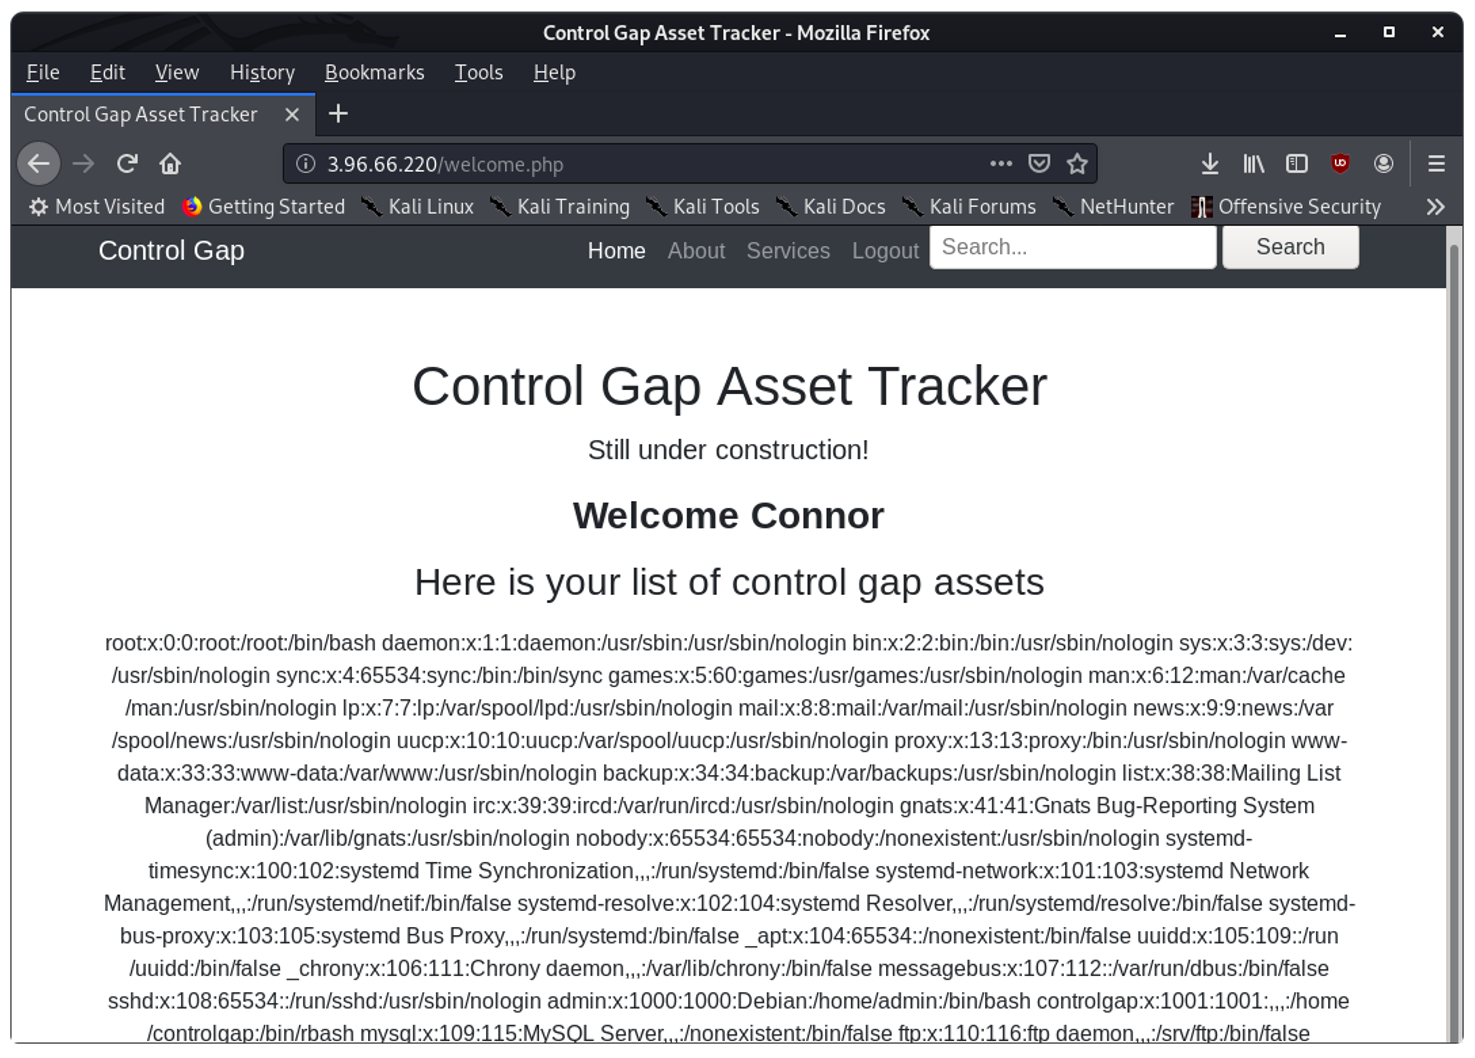The image size is (1475, 1058).
Task: Open the Downloads panel
Action: coord(1210,163)
